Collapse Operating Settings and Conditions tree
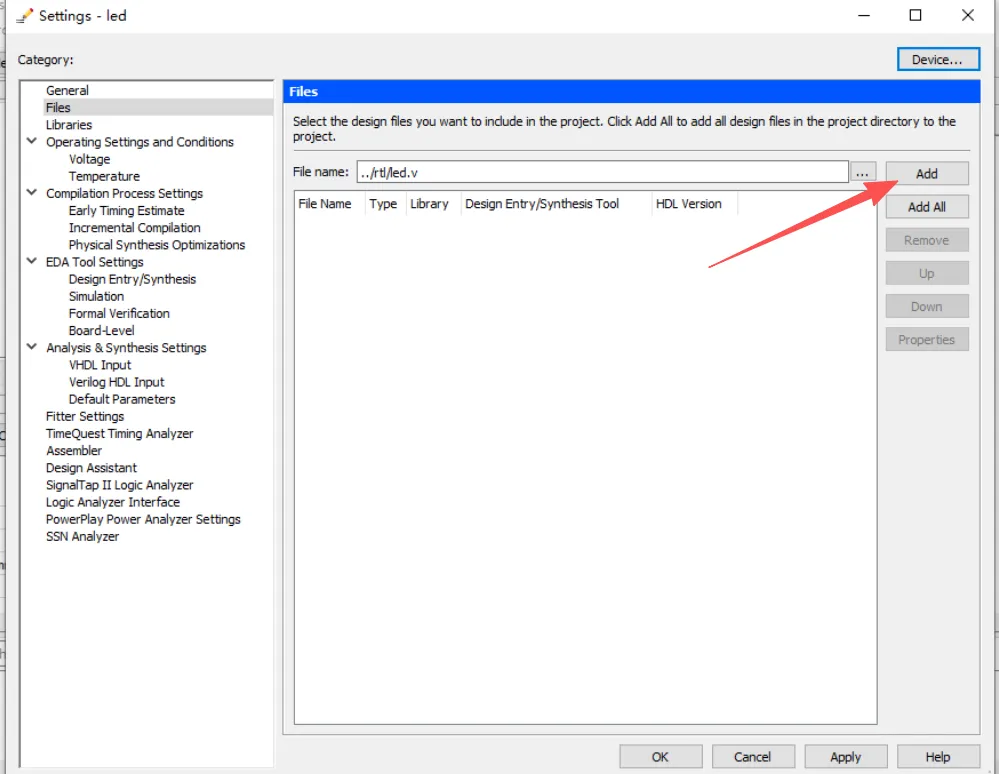Viewport: 999px width, 774px height. pos(31,141)
